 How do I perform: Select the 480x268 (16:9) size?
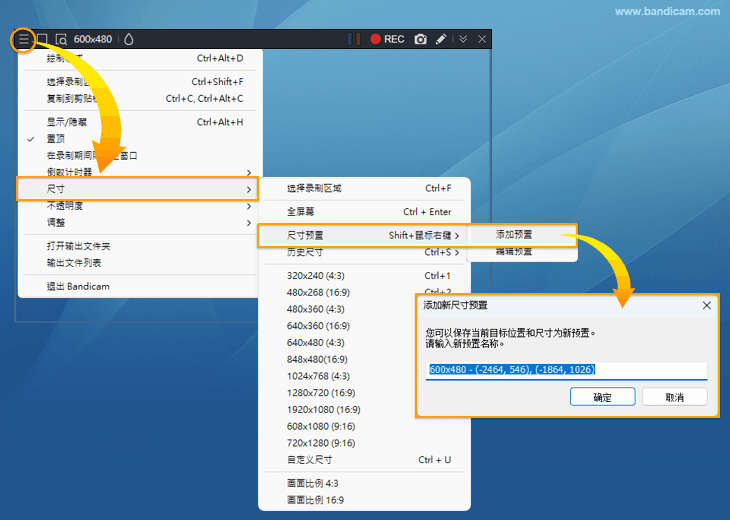[x=339, y=292]
